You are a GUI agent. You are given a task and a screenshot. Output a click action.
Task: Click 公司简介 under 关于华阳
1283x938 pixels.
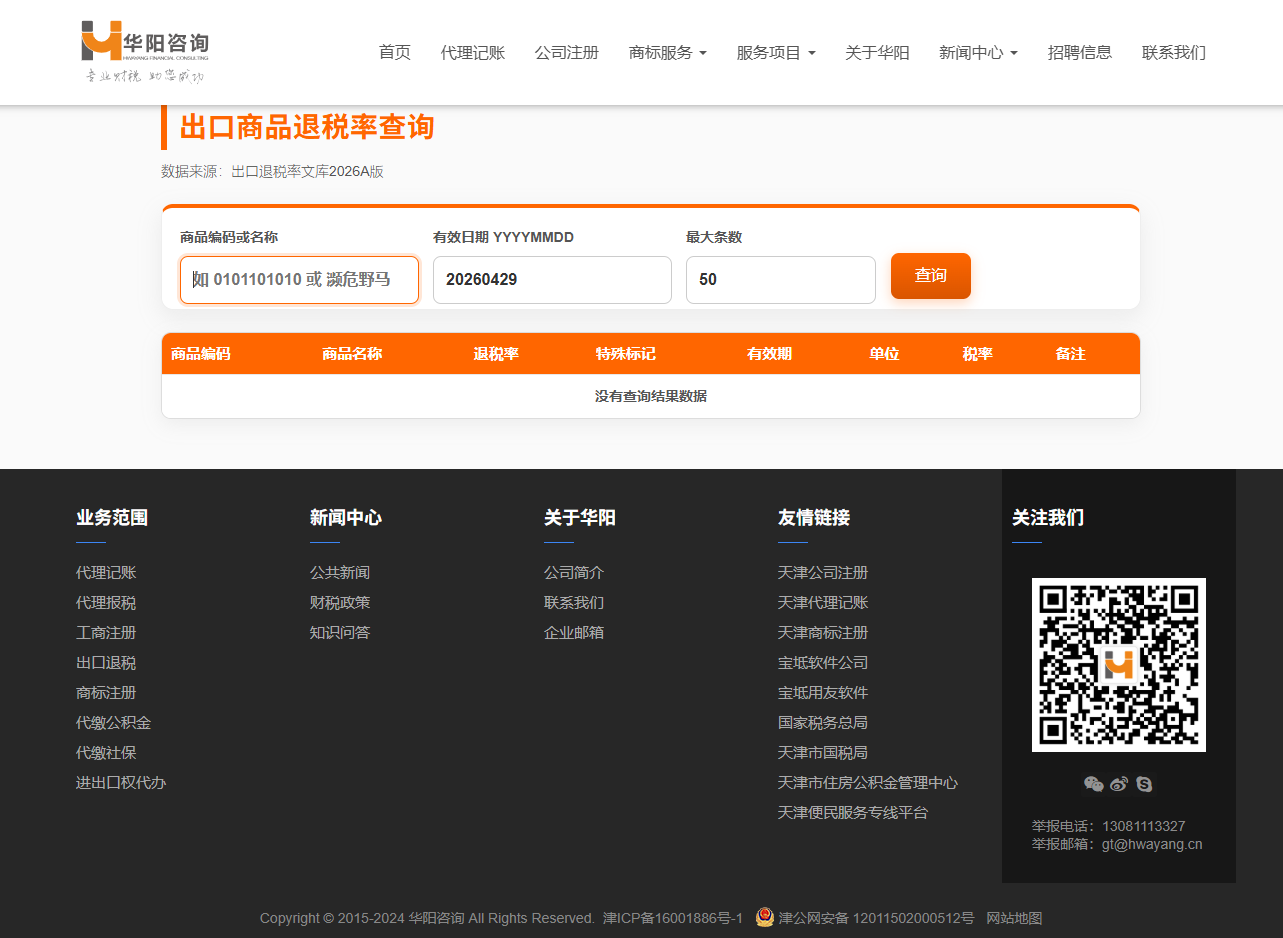(x=574, y=572)
